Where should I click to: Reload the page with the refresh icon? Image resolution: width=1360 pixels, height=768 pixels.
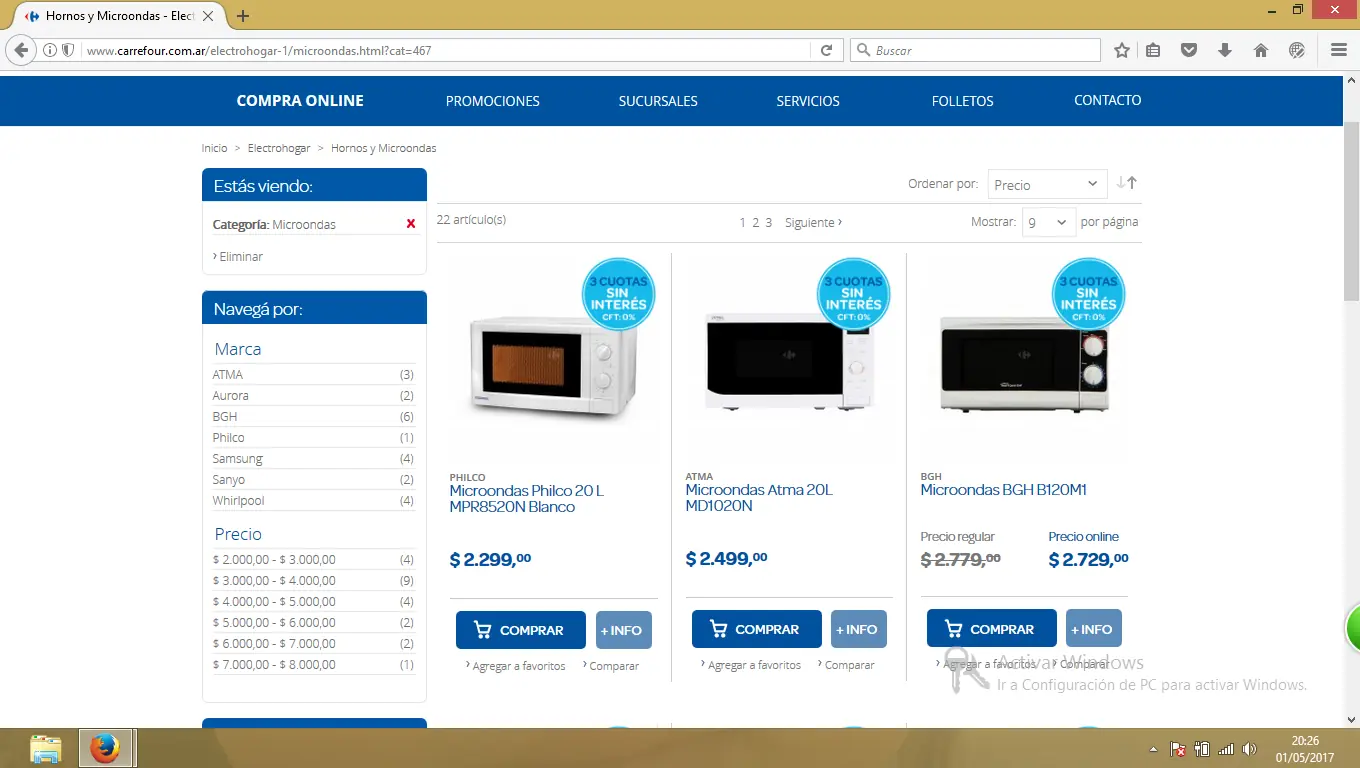click(x=826, y=50)
